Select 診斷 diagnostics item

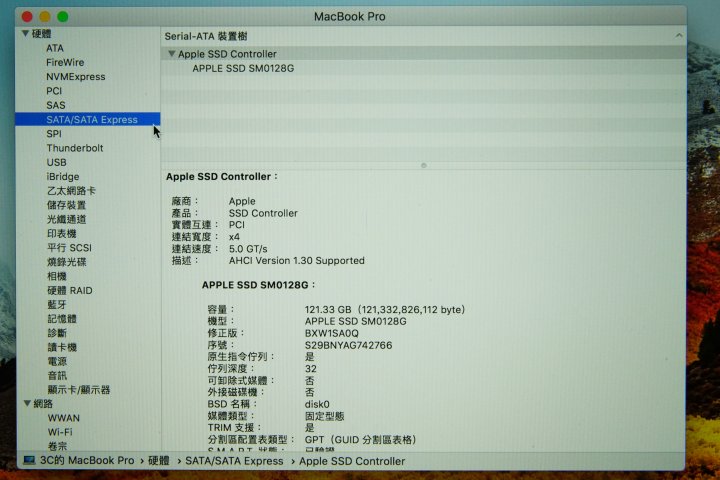tap(56, 333)
